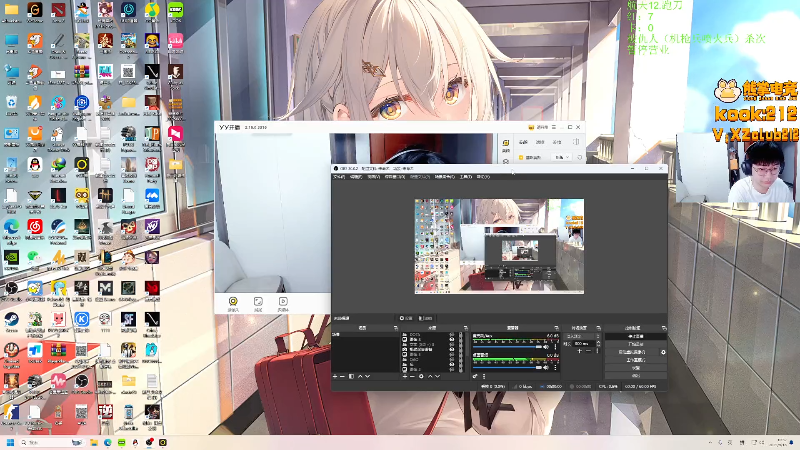Open Microsoft Edge from the taskbar
This screenshot has height=450, width=800.
[108, 442]
